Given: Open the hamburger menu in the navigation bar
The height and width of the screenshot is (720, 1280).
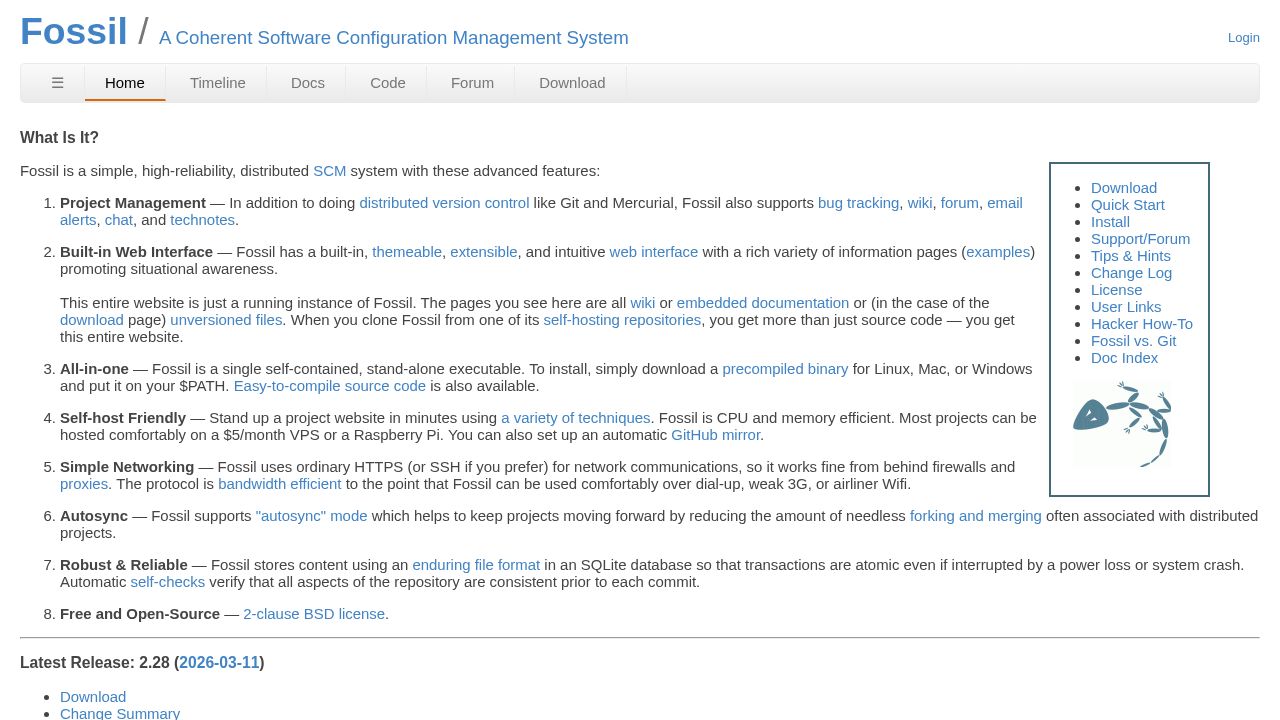Looking at the screenshot, I should pyautogui.click(x=58, y=83).
